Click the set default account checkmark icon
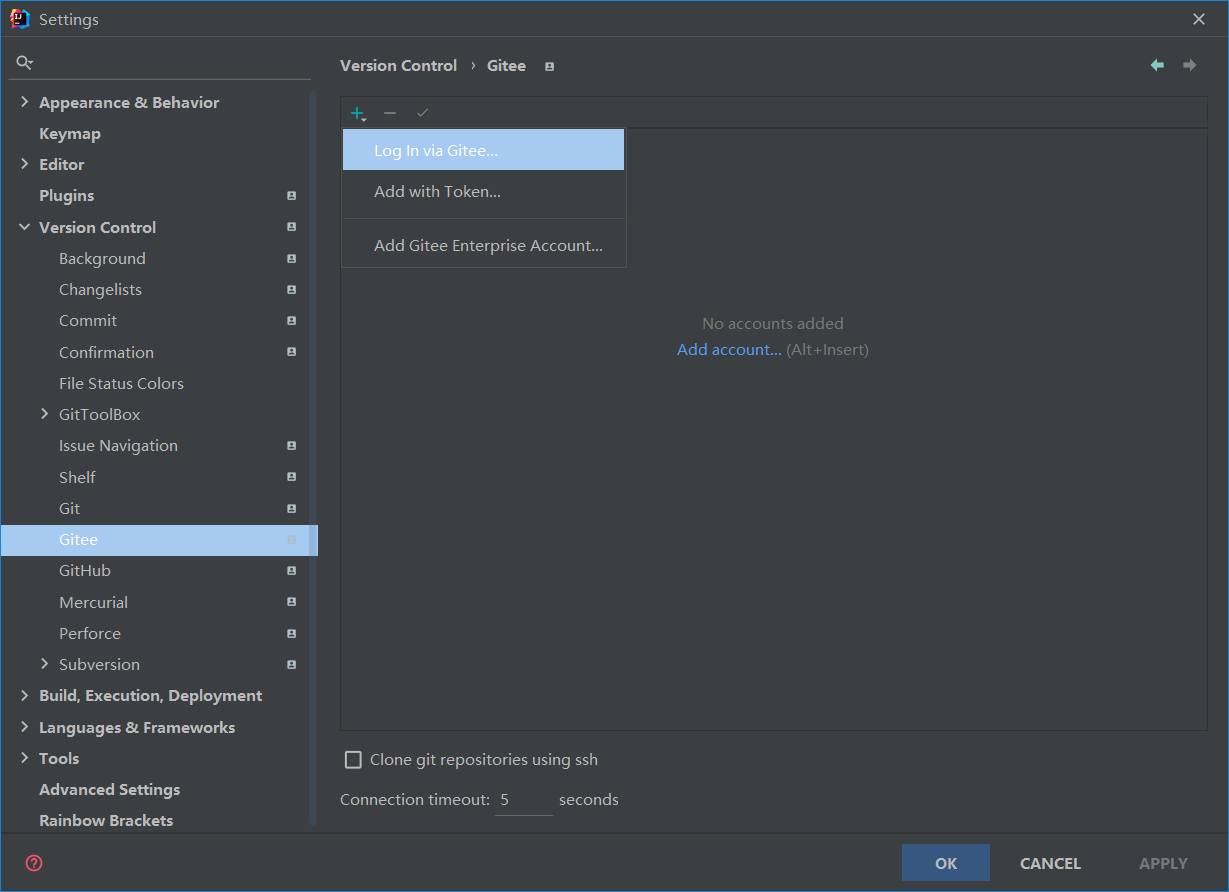 point(422,113)
